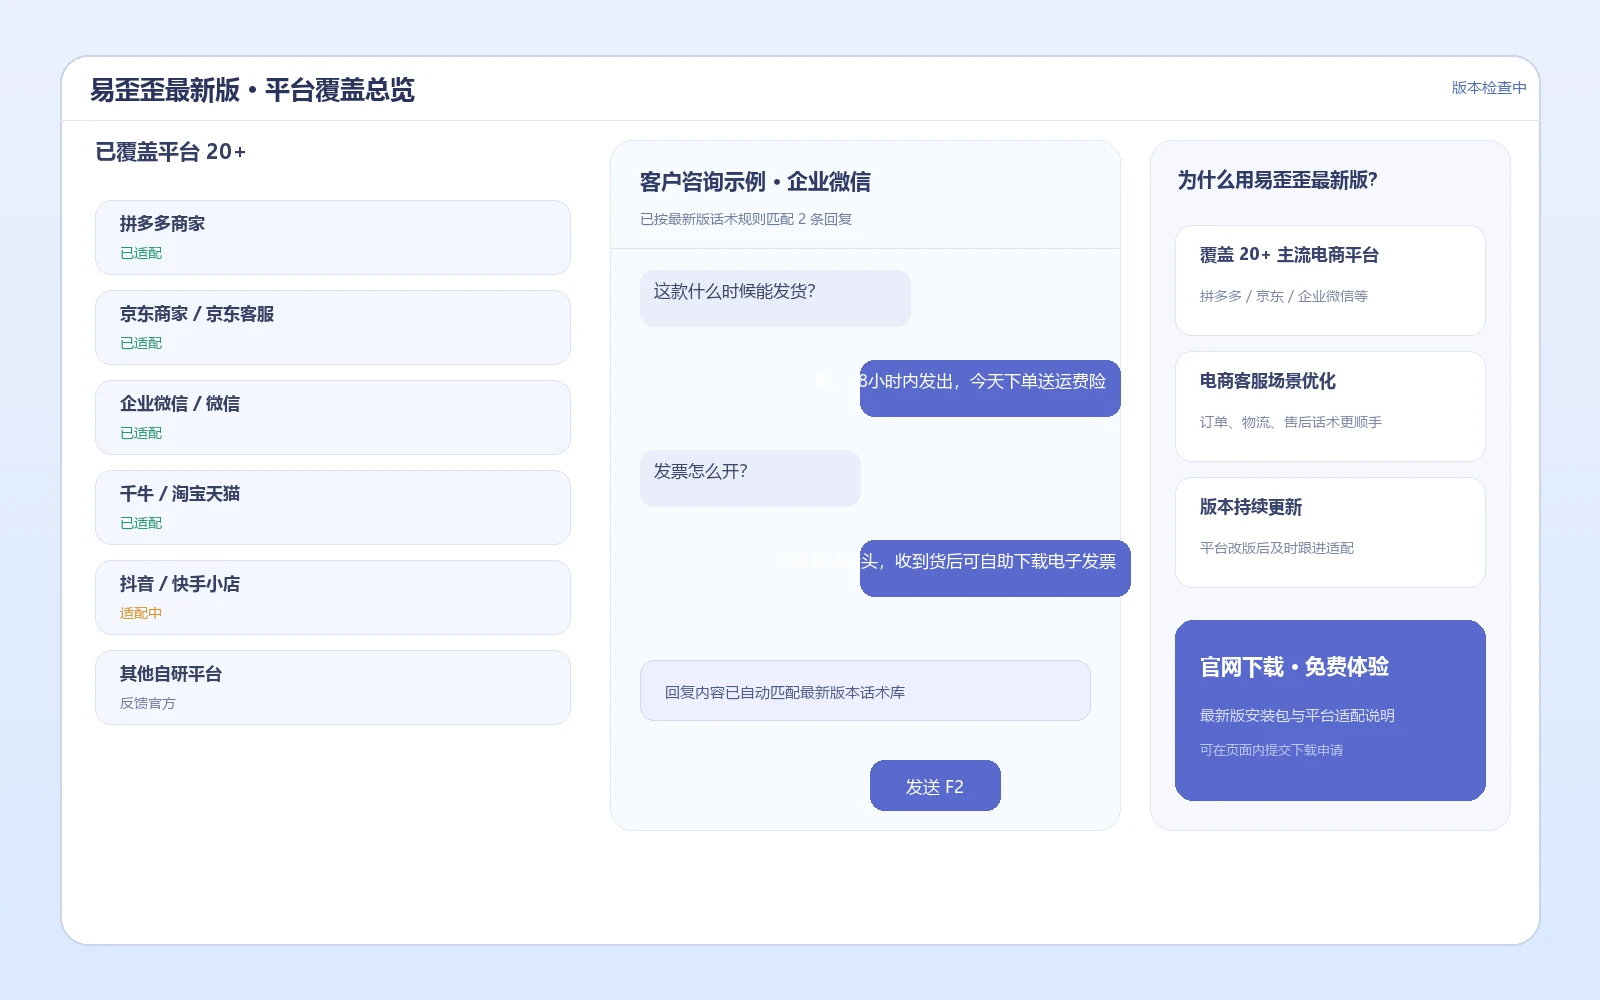The width and height of the screenshot is (1600, 1000).
Task: Click the subtitle 已按最新版话术规则匹配 2 条回复
Action: 746,219
